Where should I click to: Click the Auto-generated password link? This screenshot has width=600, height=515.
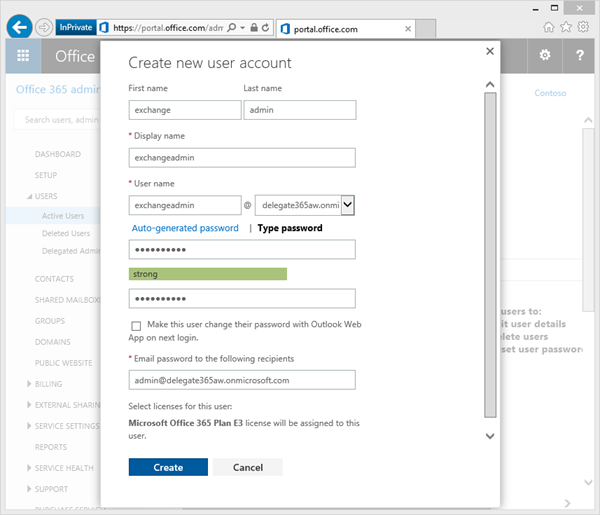pyautogui.click(x=185, y=228)
